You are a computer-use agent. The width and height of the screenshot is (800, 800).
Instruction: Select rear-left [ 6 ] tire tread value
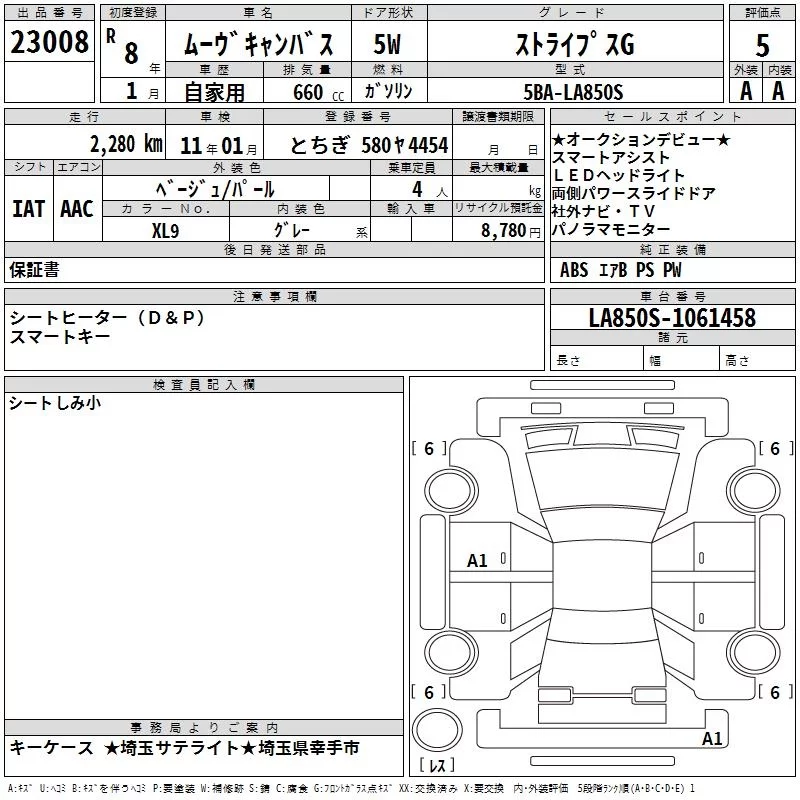tap(429, 692)
